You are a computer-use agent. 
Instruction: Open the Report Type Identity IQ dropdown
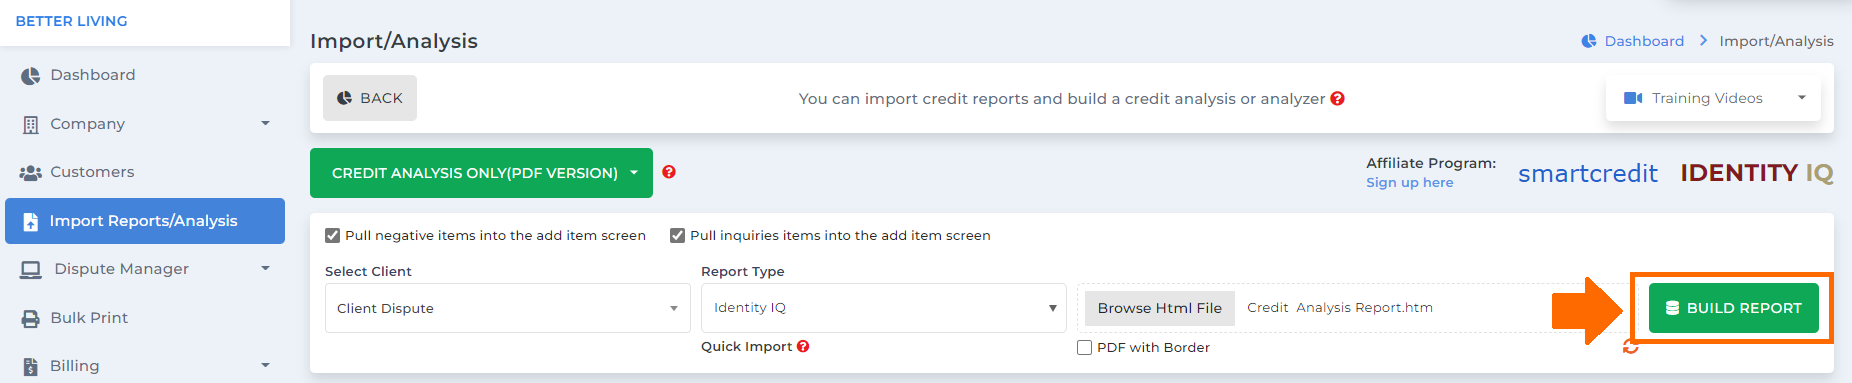(884, 308)
